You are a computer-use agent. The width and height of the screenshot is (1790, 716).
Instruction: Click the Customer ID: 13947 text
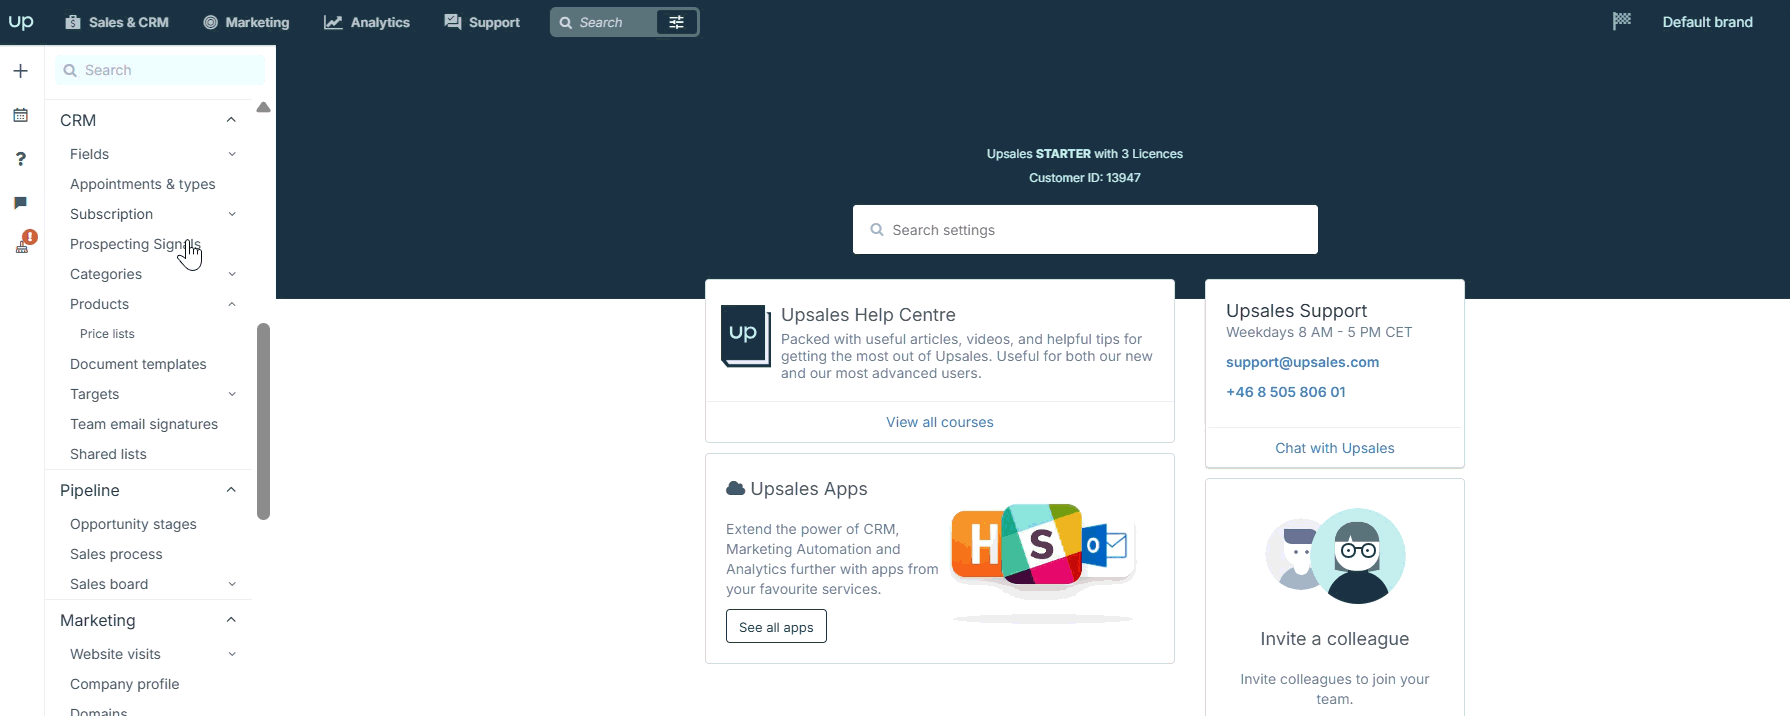(1085, 178)
